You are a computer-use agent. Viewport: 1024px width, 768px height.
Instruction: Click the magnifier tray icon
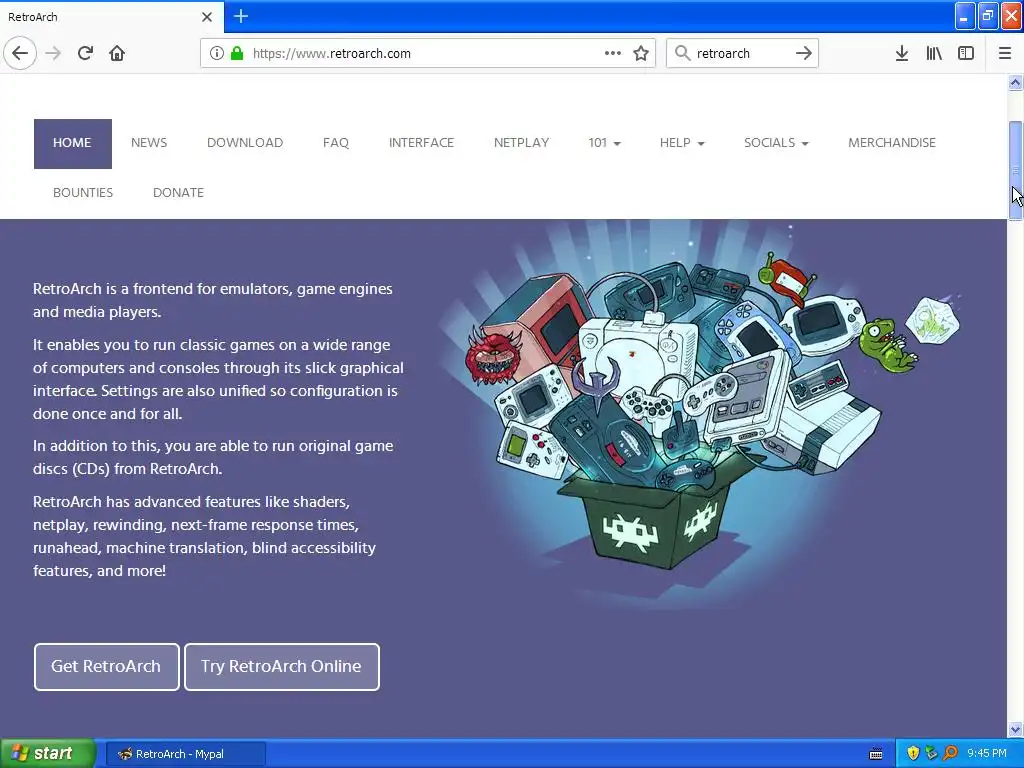tap(950, 754)
